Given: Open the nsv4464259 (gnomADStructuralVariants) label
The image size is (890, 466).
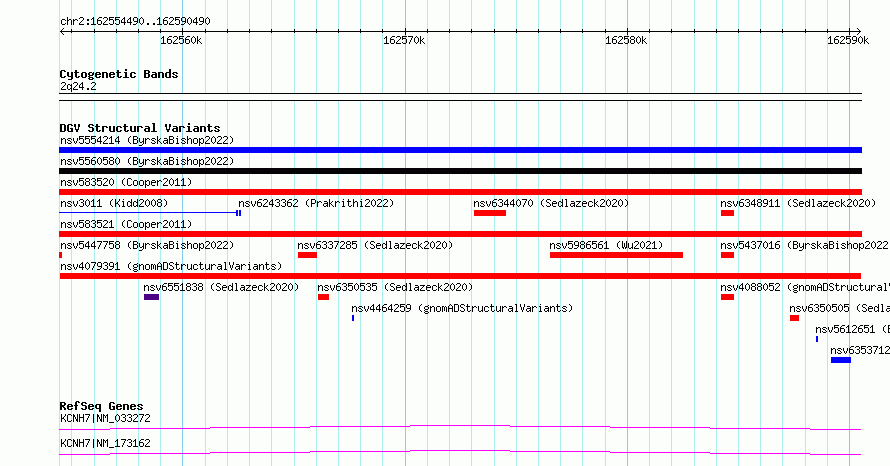Looking at the screenshot, I should point(463,308).
